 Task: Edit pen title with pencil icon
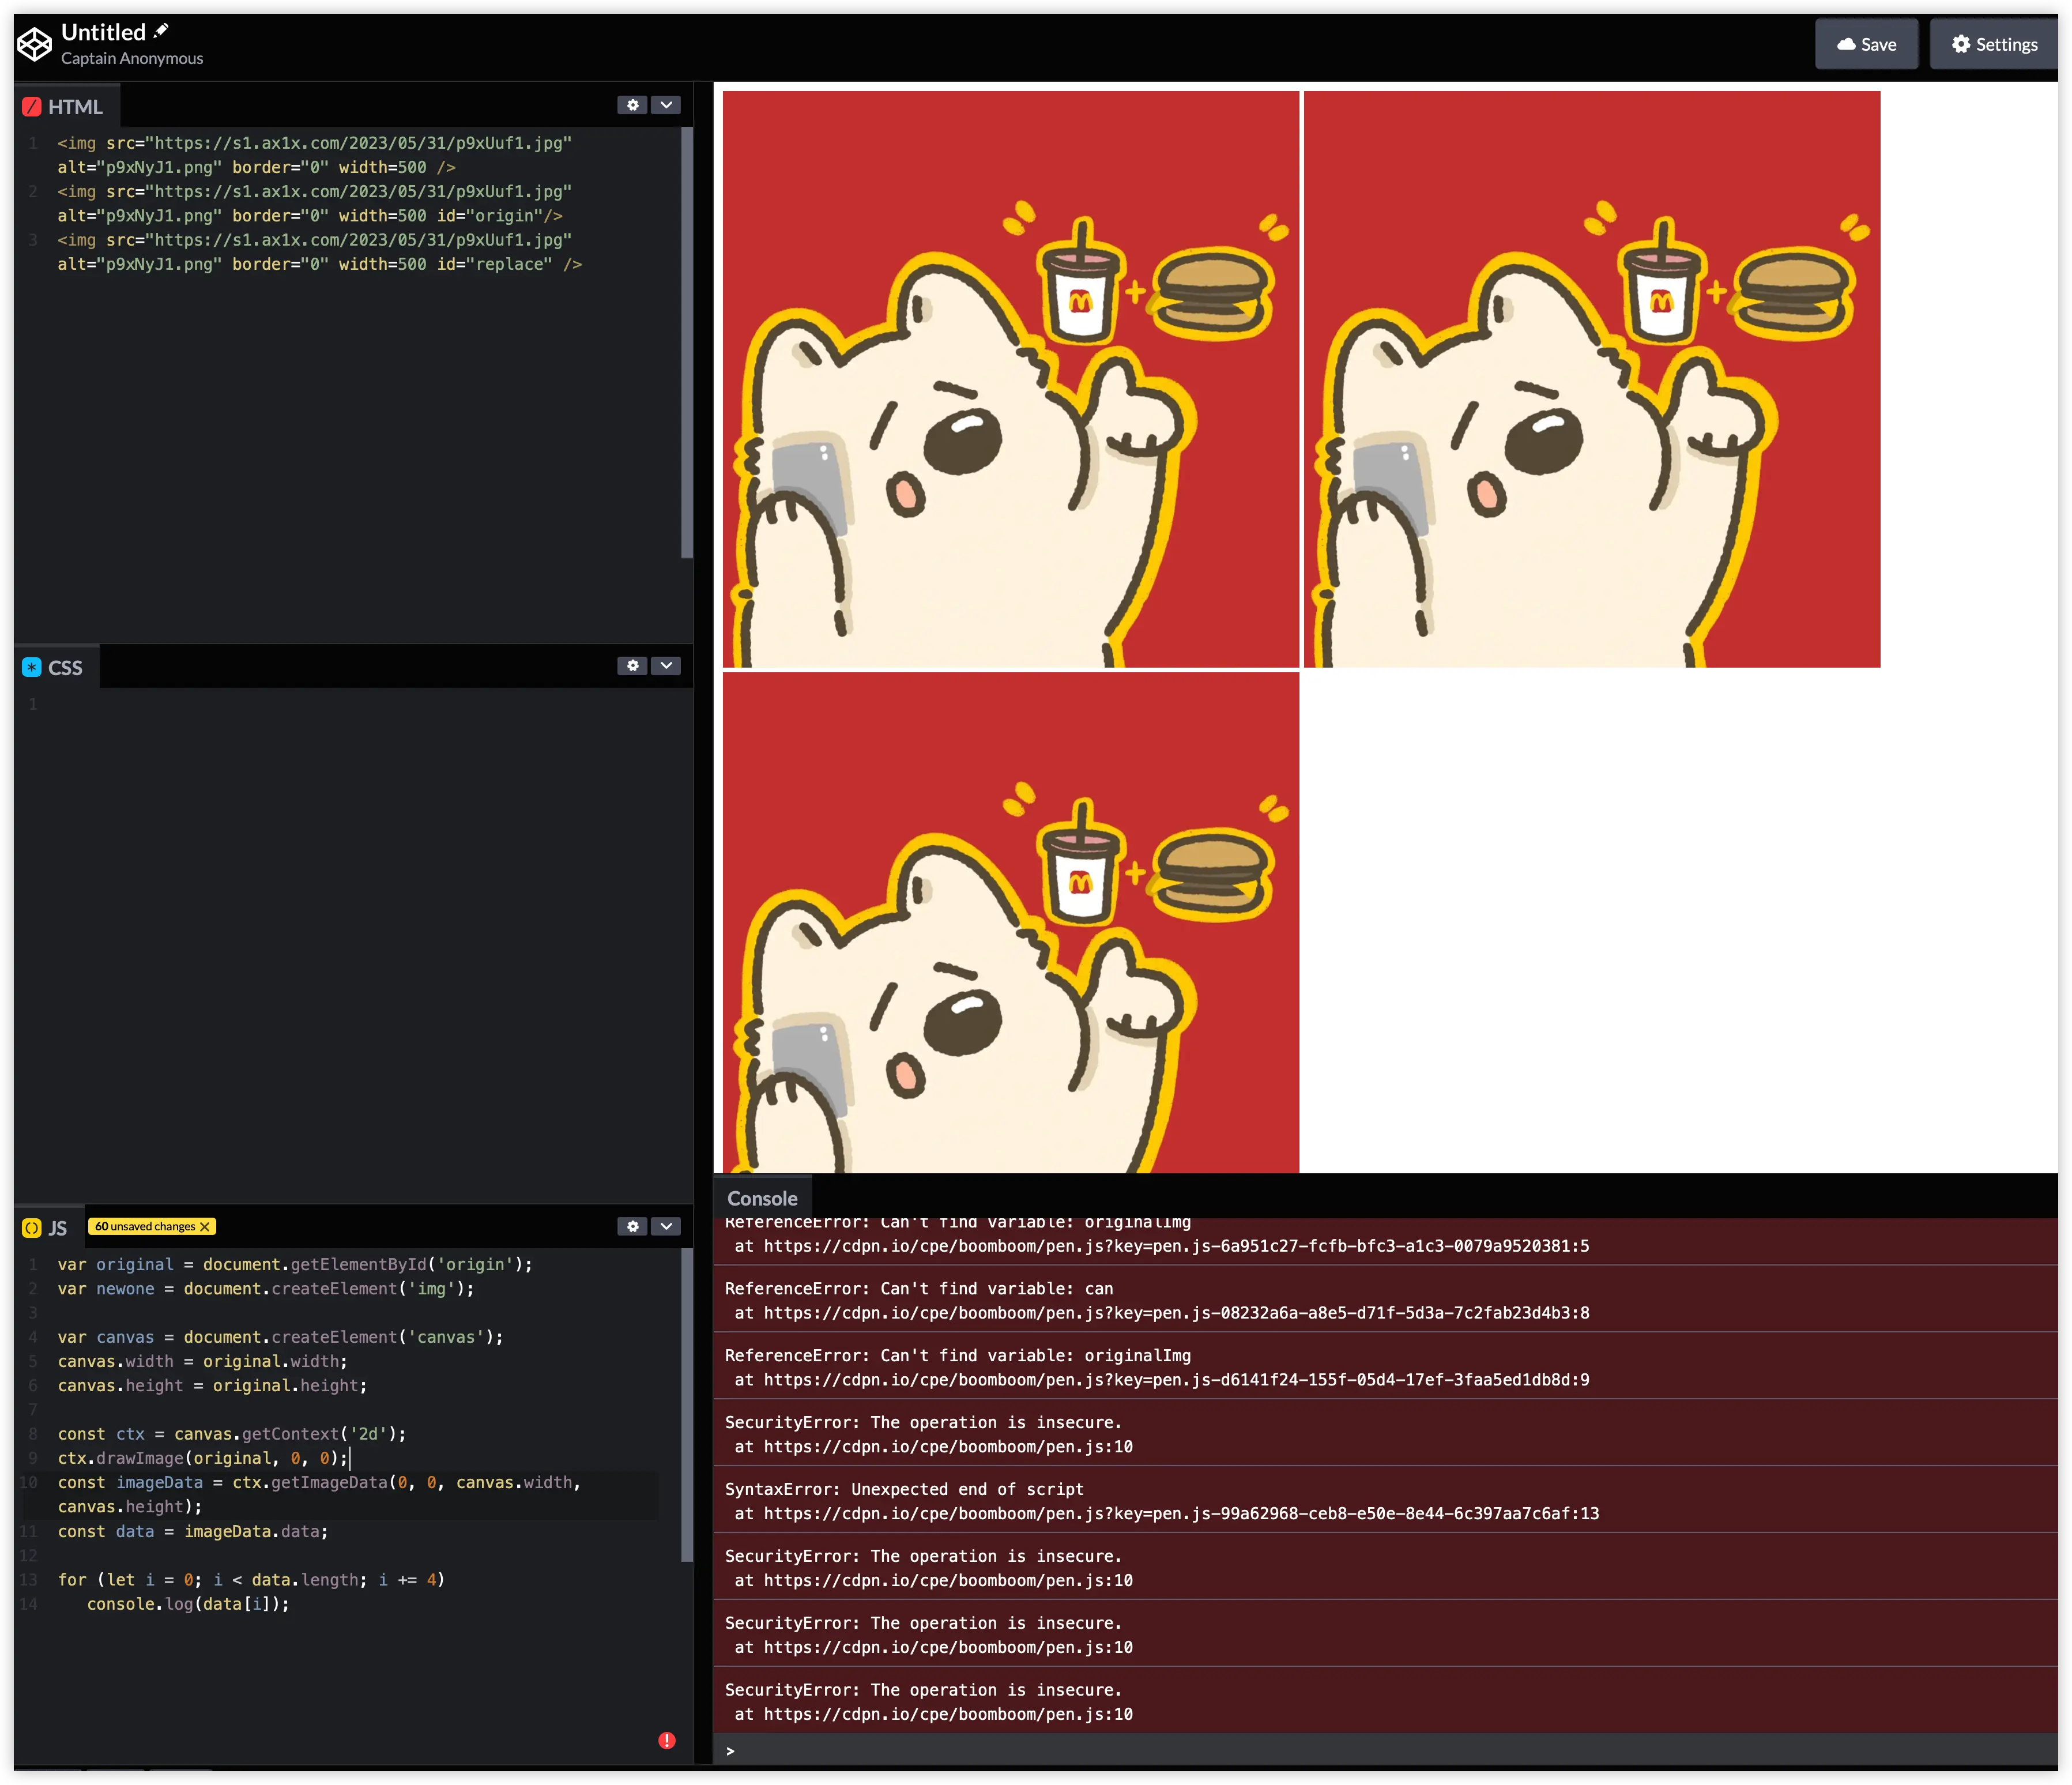pos(161,31)
